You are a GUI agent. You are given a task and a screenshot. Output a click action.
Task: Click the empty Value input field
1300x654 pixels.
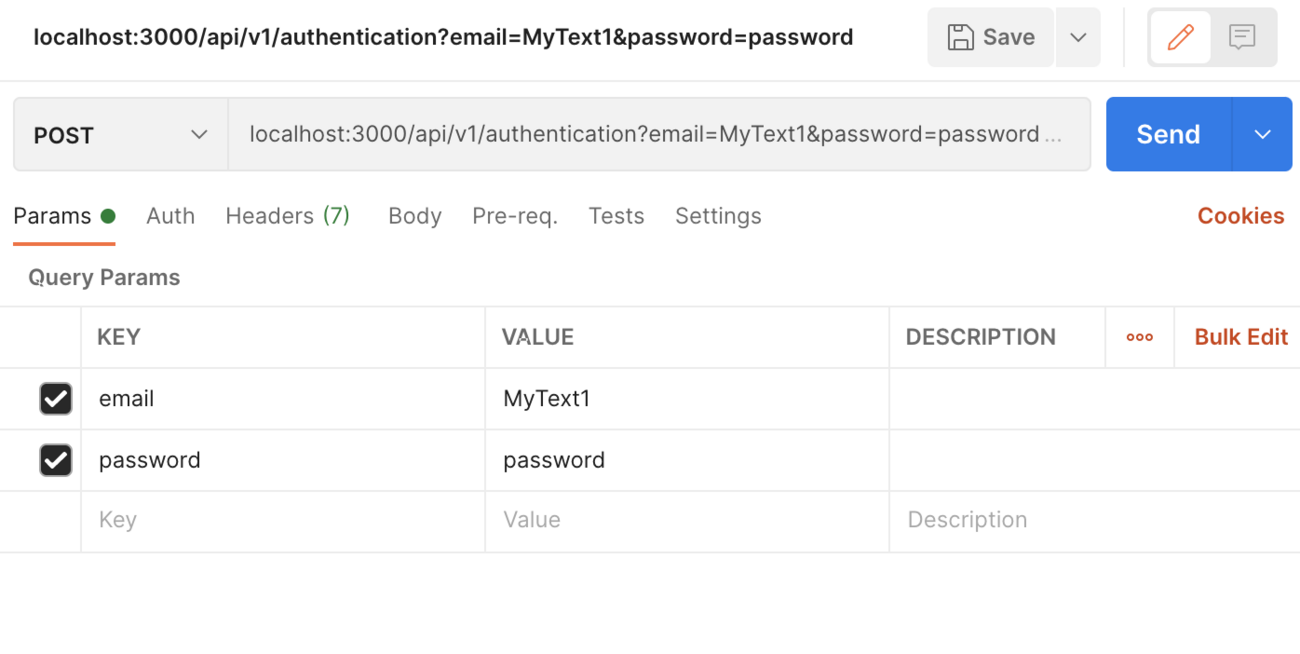coord(687,521)
